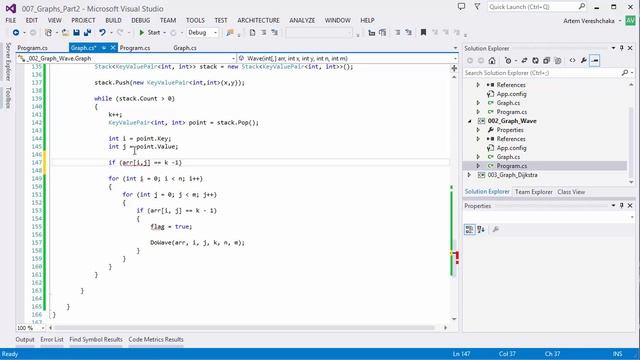
Task: Click the notifications filter funnel icon
Action: click(x=477, y=7)
